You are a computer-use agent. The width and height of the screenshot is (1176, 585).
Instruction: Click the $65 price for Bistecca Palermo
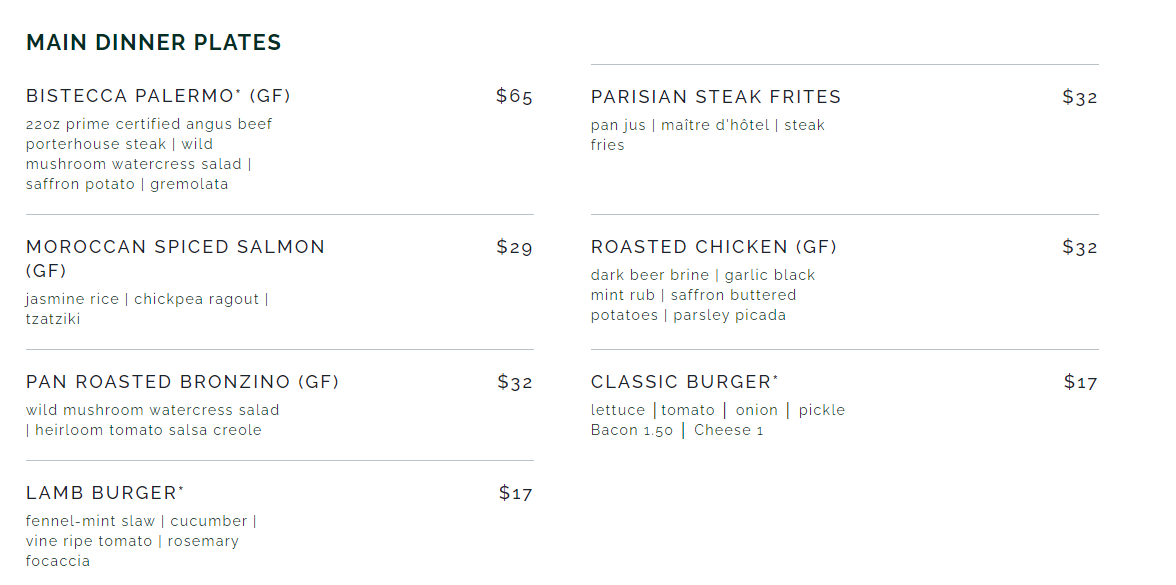514,96
